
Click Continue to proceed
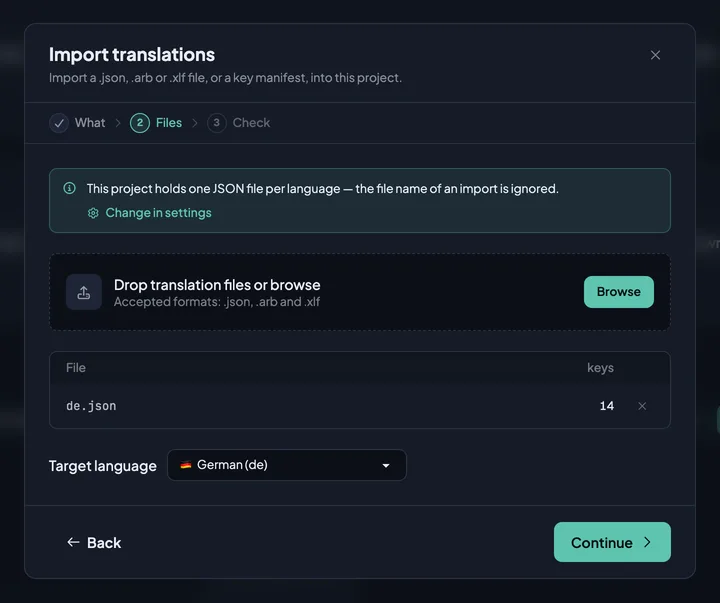[x=612, y=542]
